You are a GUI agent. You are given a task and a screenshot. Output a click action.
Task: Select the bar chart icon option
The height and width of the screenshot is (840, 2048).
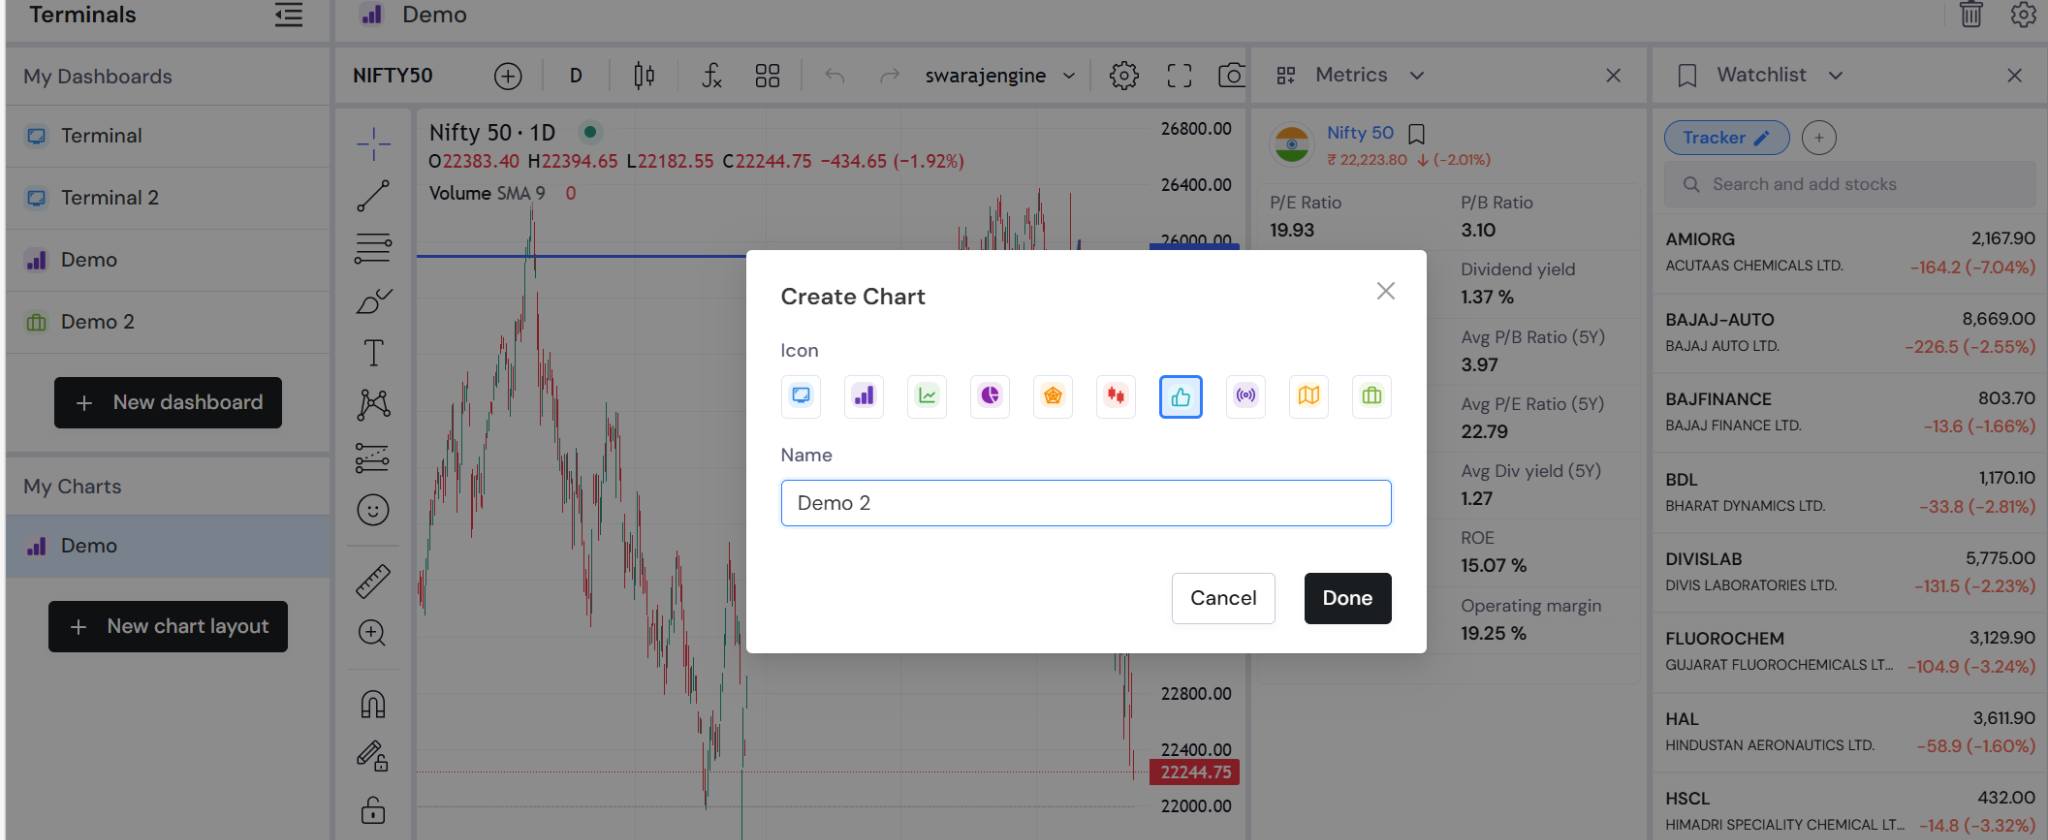pyautogui.click(x=864, y=396)
